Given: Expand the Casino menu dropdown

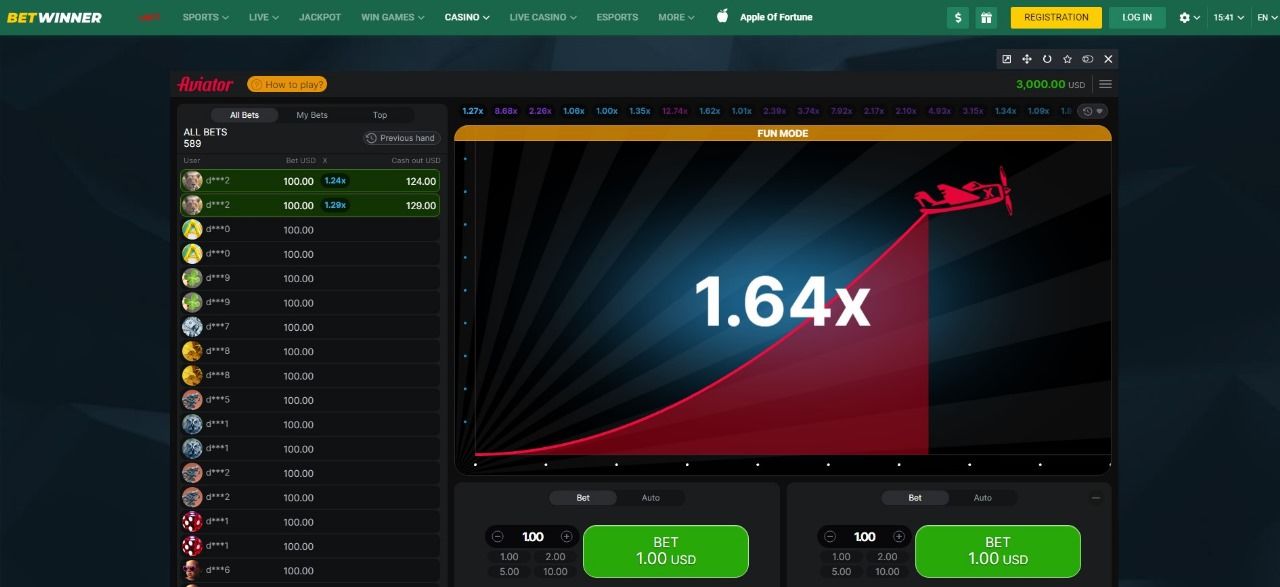Looking at the screenshot, I should [x=467, y=17].
